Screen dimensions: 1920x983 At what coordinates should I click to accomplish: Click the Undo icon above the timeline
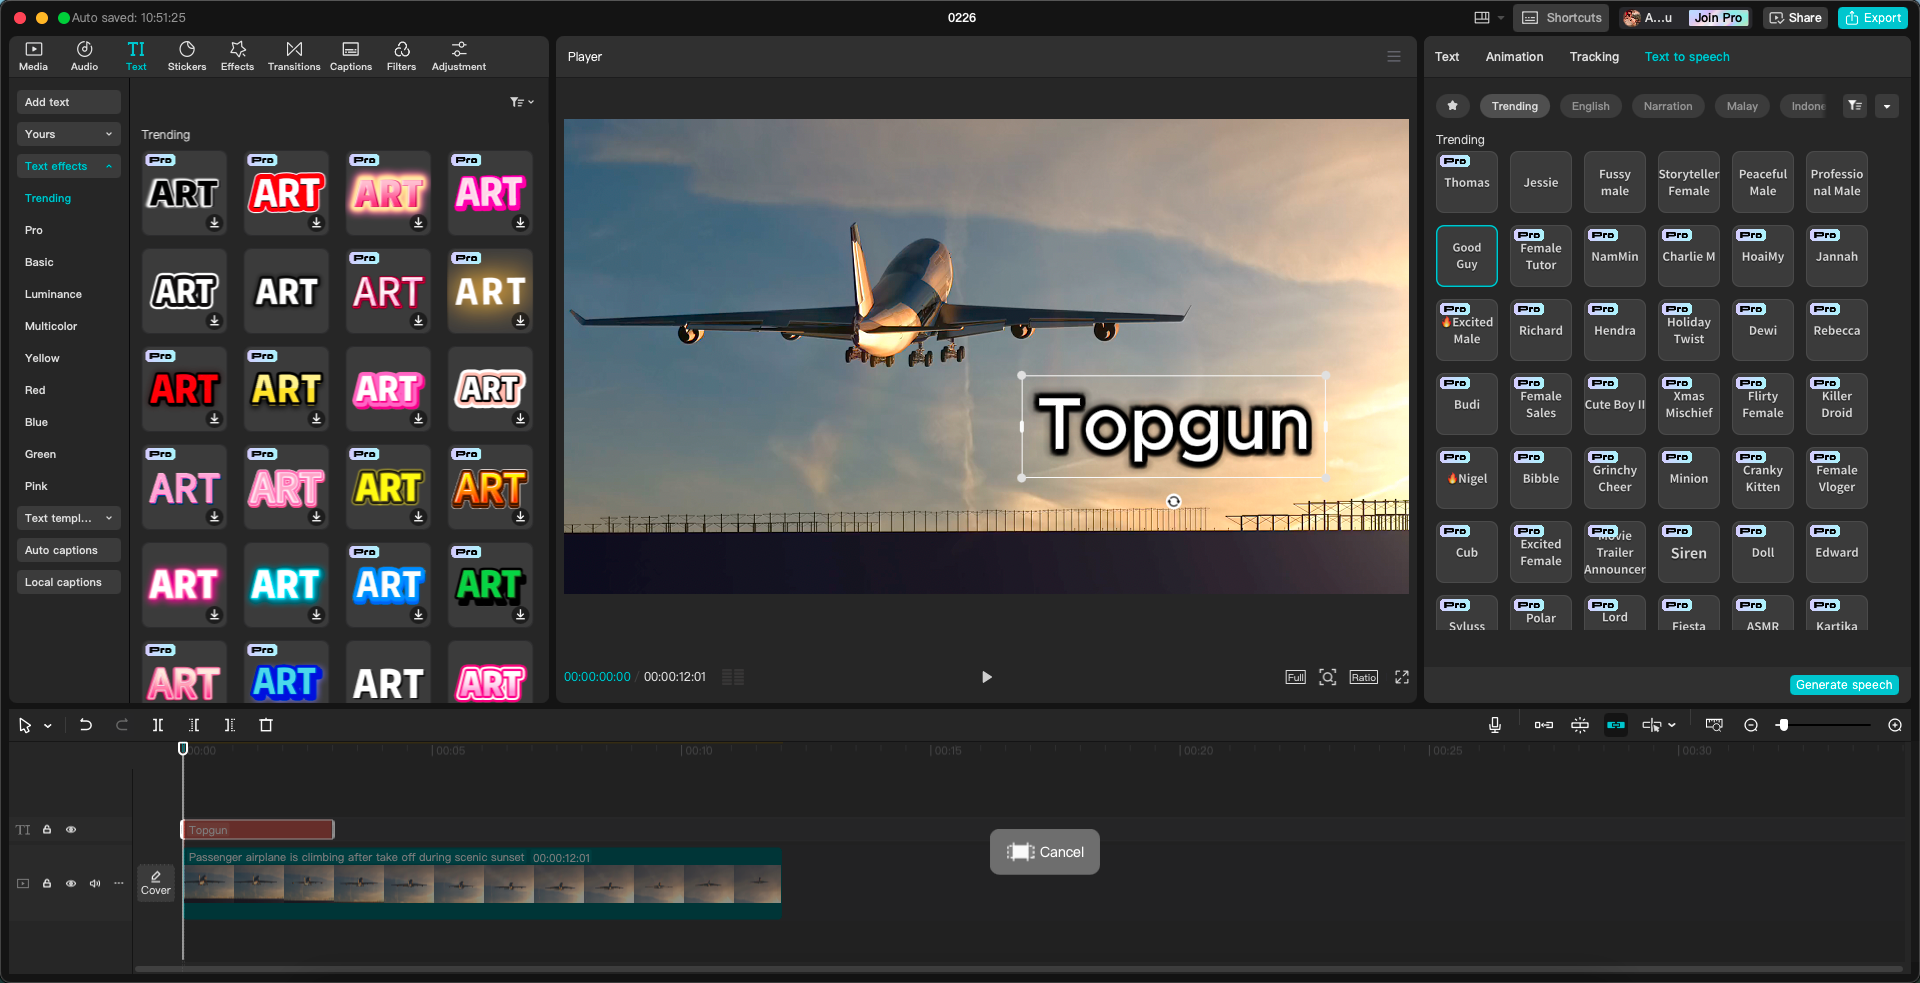tap(86, 725)
